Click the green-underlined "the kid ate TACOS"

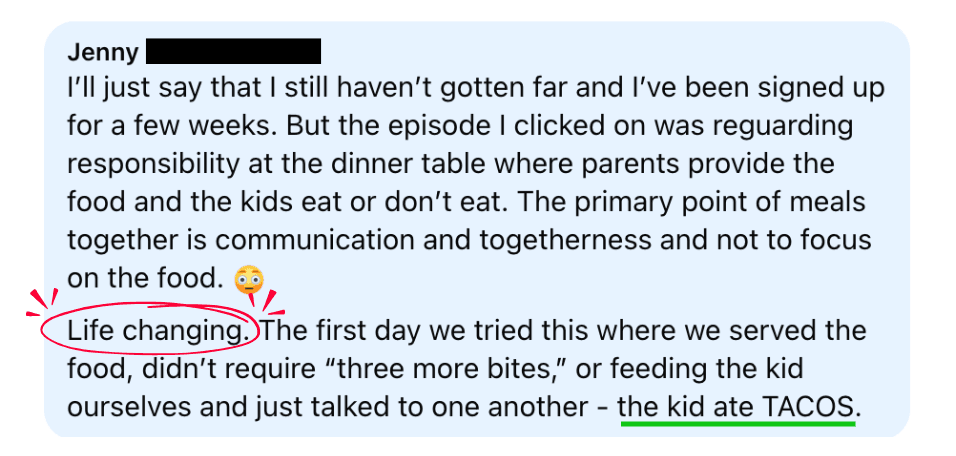pos(738,407)
